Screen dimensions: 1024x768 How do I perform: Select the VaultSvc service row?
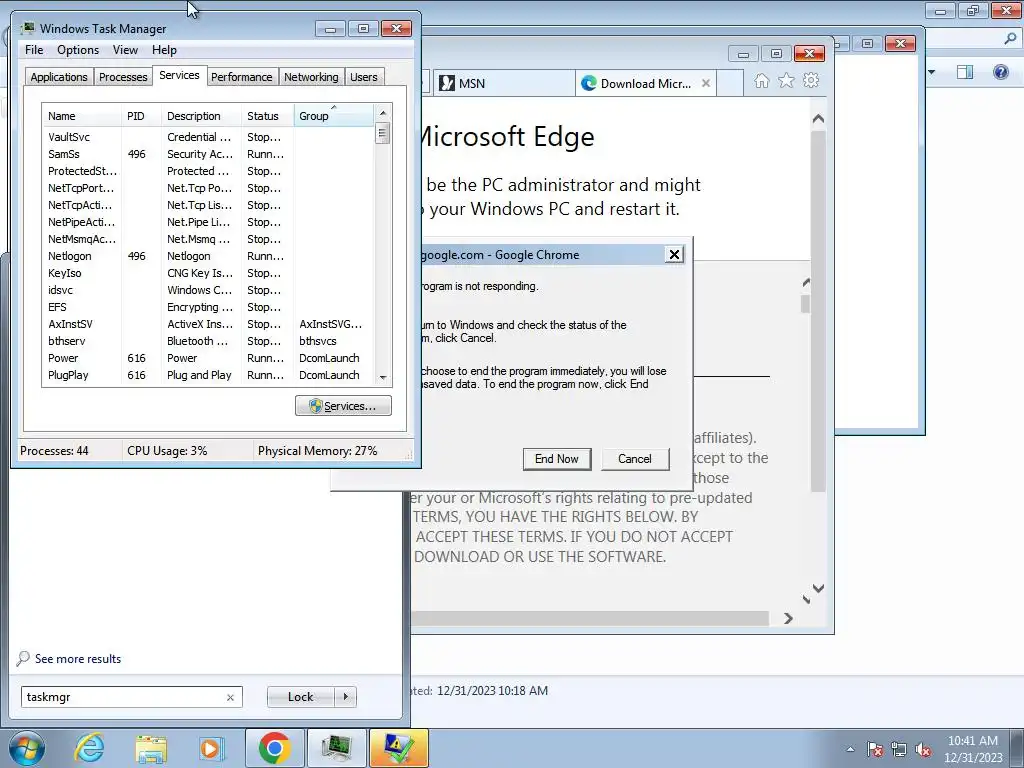pyautogui.click(x=208, y=137)
